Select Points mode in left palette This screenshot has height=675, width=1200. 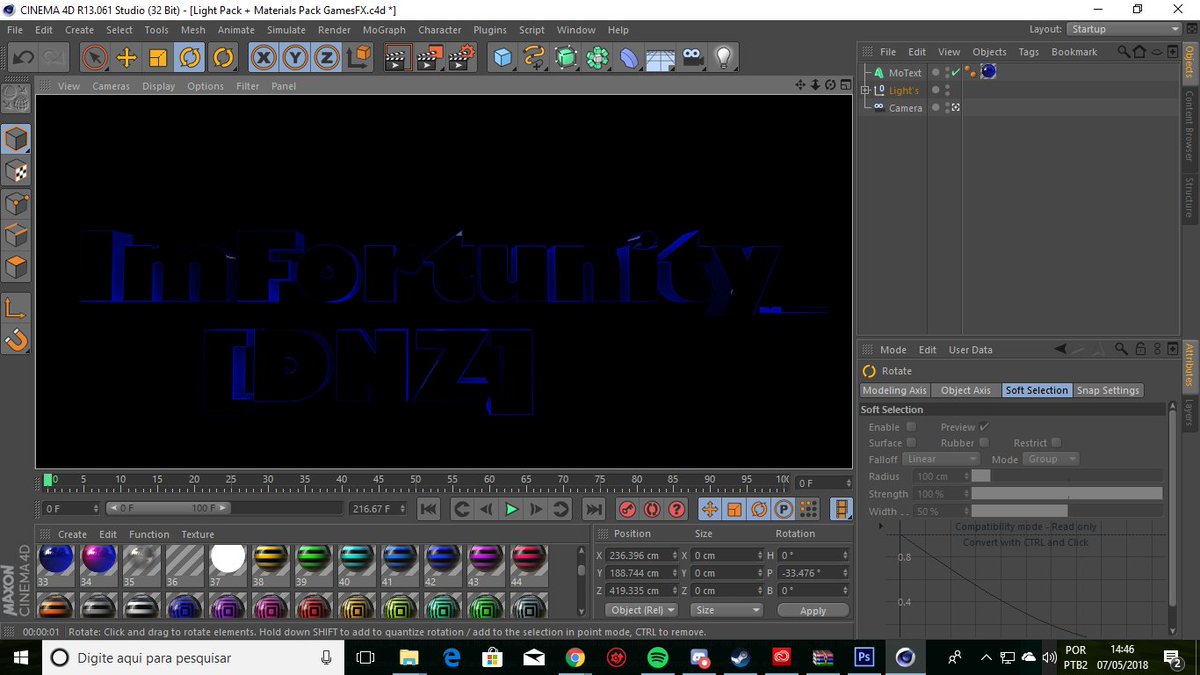(x=17, y=204)
